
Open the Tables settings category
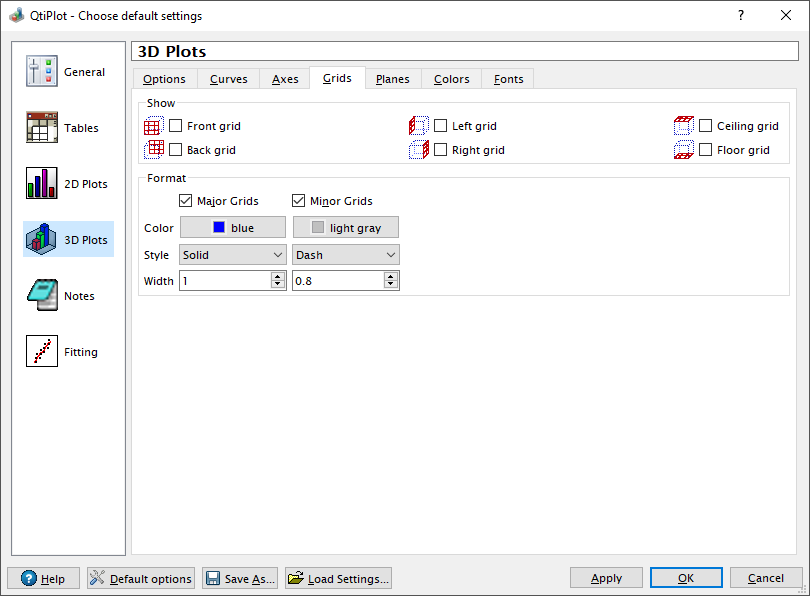coord(42,128)
